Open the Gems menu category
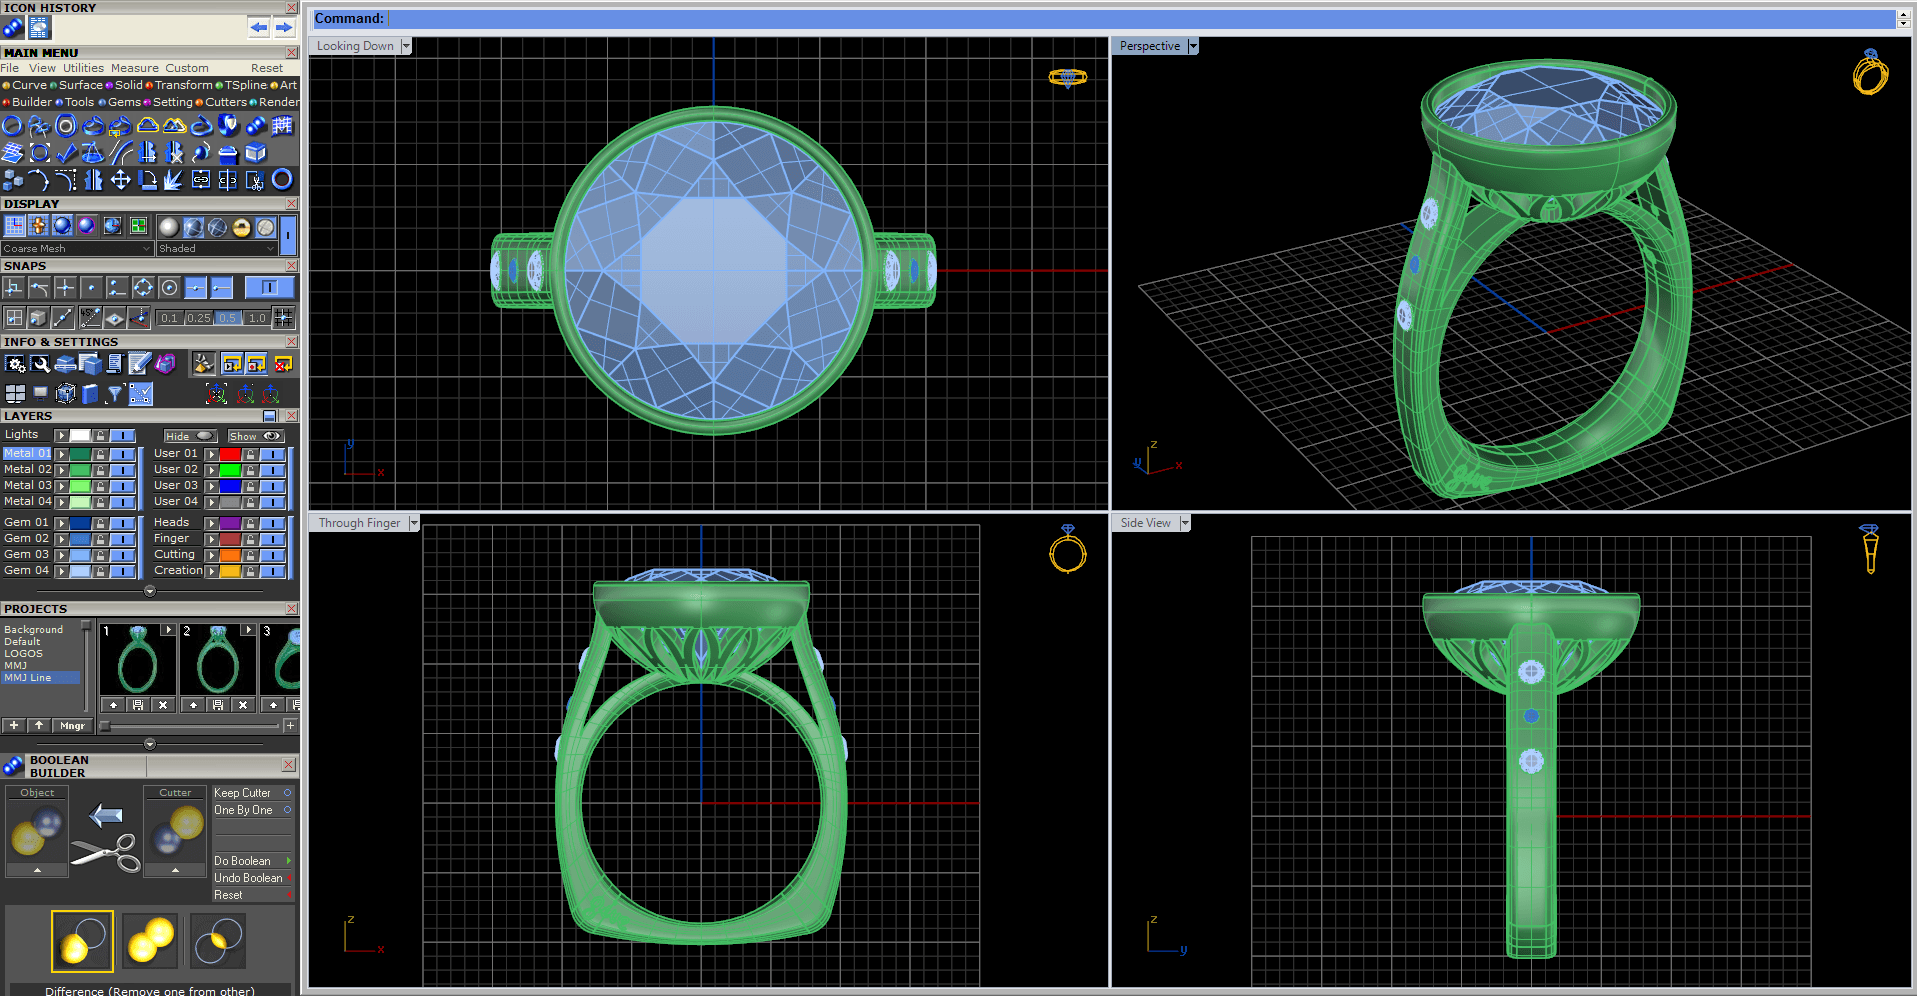This screenshot has height=996, width=1917. [x=124, y=102]
